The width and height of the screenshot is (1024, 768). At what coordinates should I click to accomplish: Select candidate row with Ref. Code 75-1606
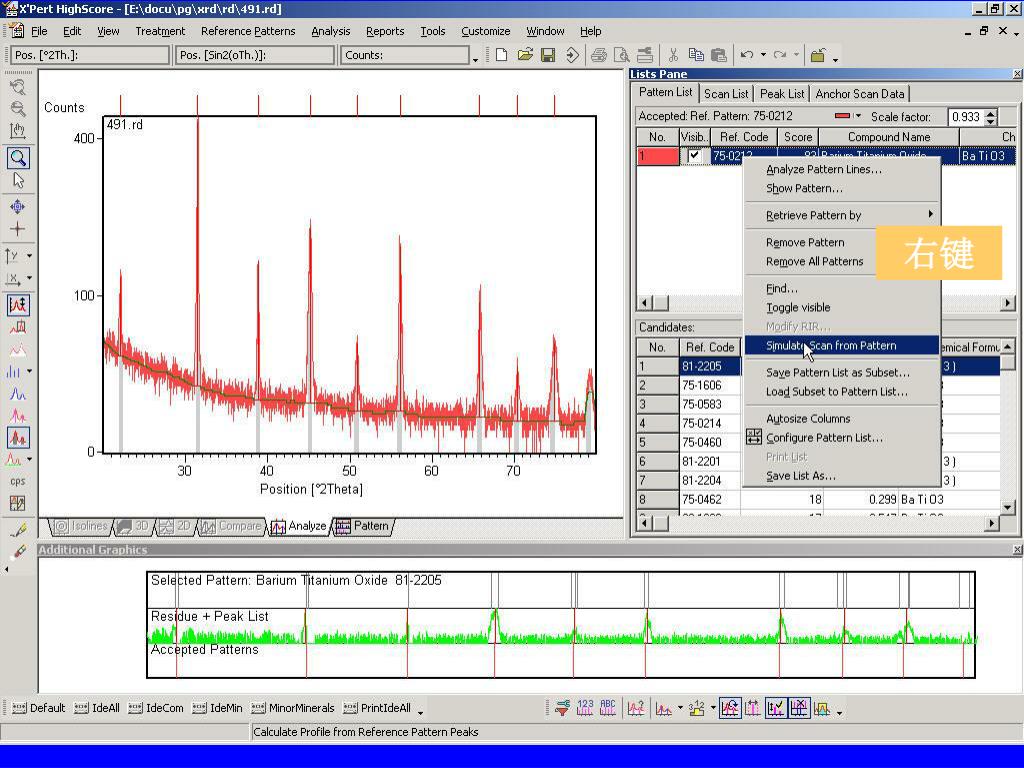tap(819, 385)
